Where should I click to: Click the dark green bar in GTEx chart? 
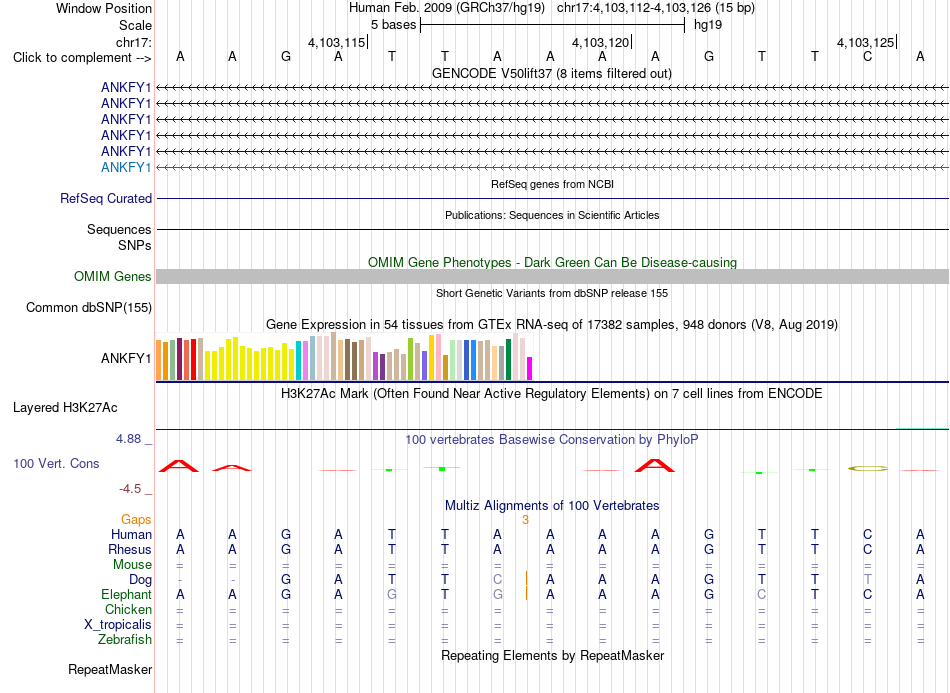509,360
